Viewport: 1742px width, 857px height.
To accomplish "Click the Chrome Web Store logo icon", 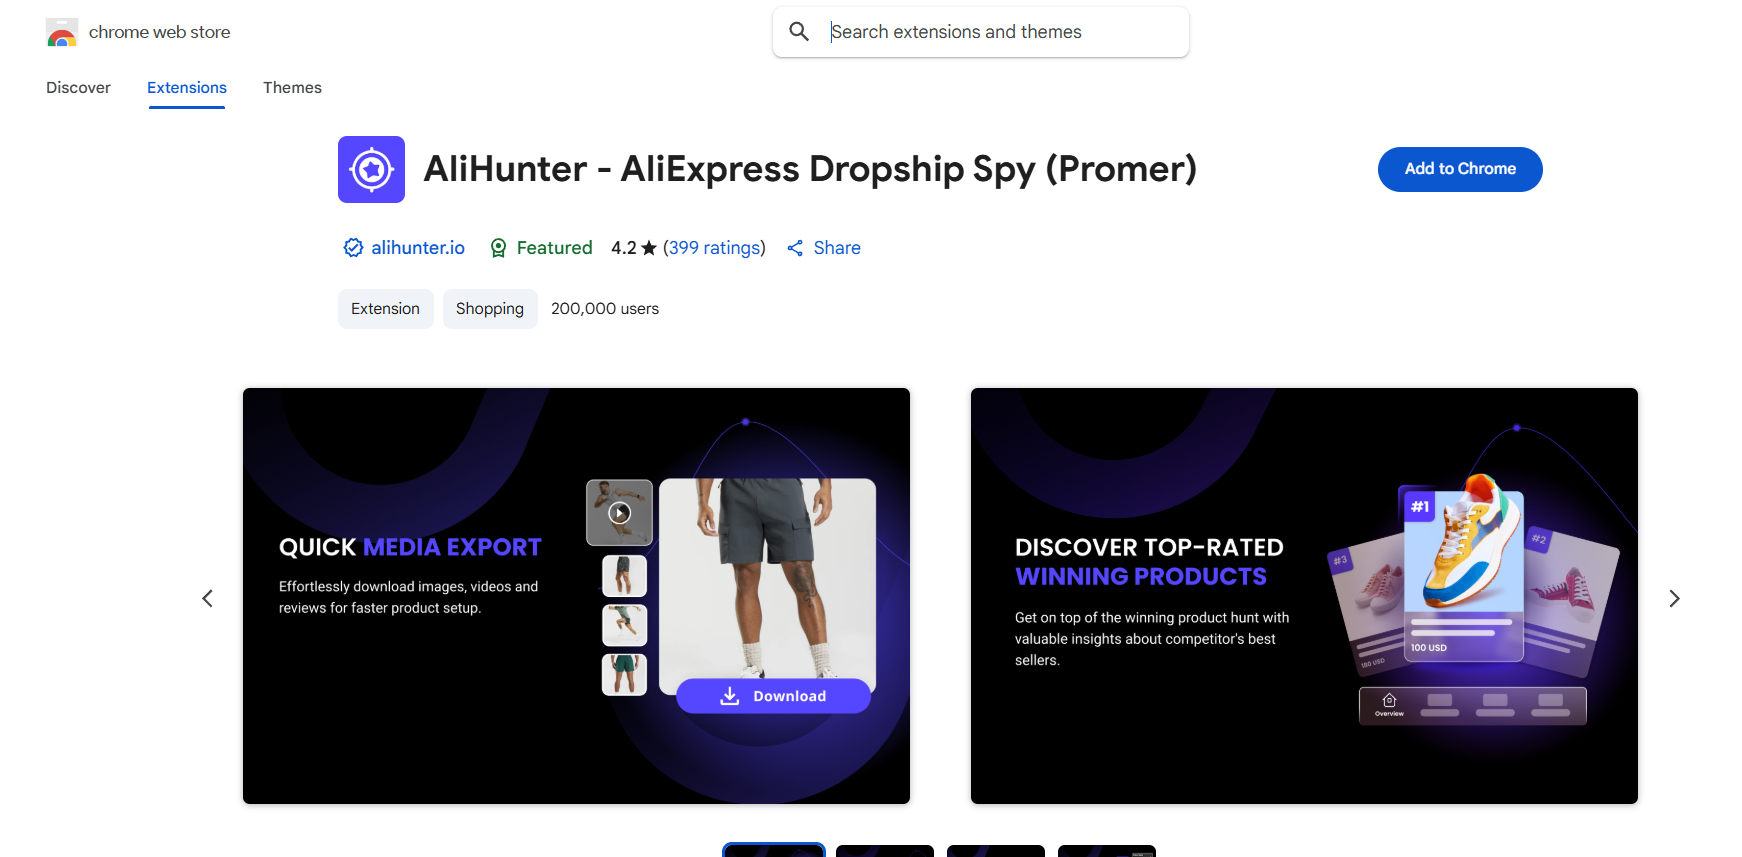I will coord(62,32).
